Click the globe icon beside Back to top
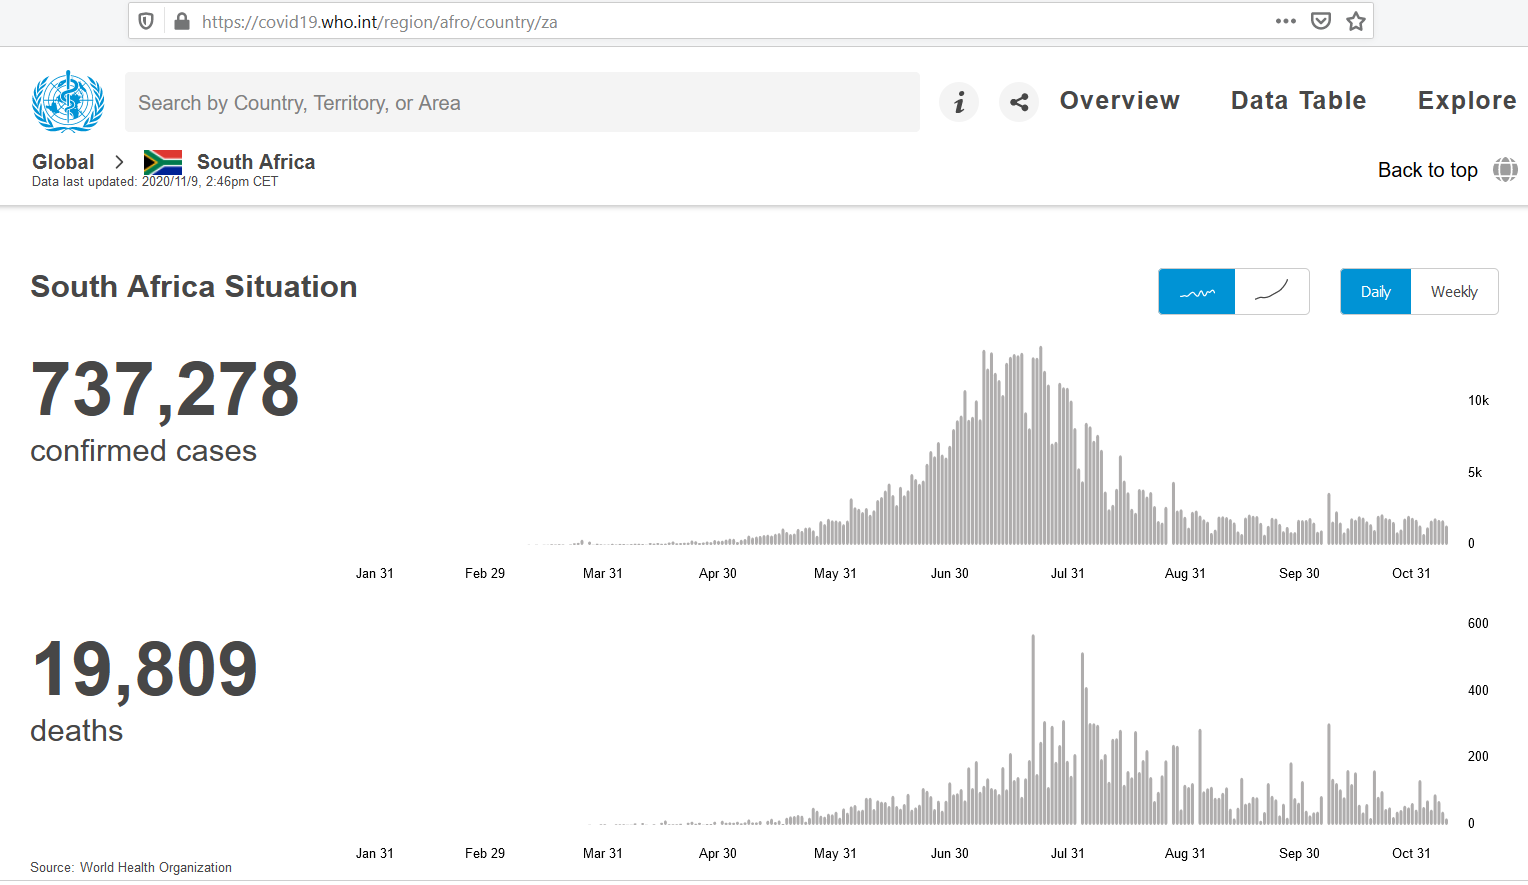1528x885 pixels. coord(1505,170)
